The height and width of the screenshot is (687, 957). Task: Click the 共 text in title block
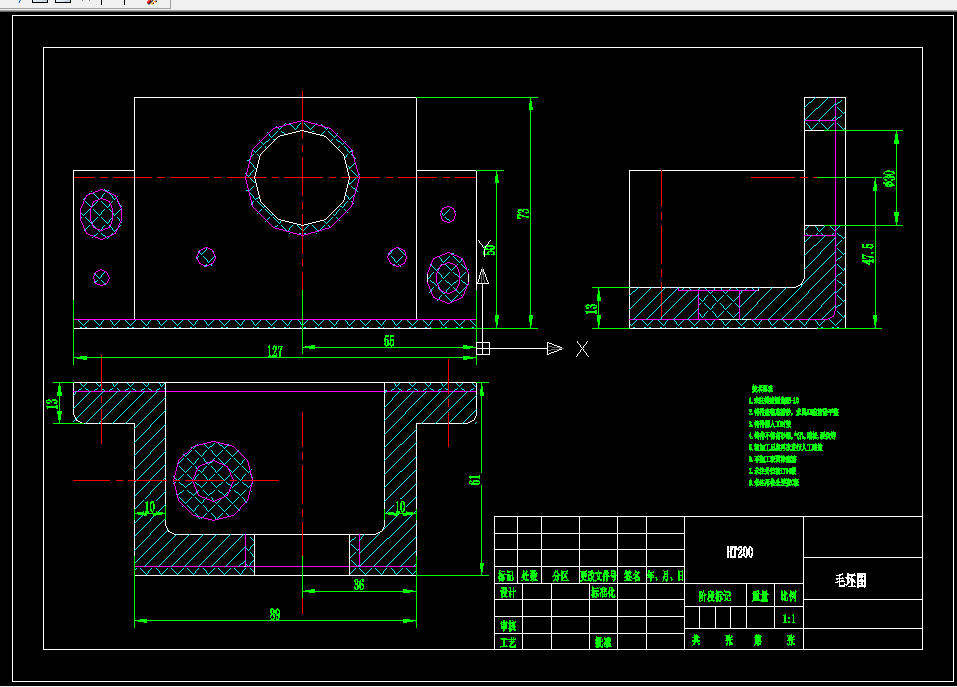point(696,639)
